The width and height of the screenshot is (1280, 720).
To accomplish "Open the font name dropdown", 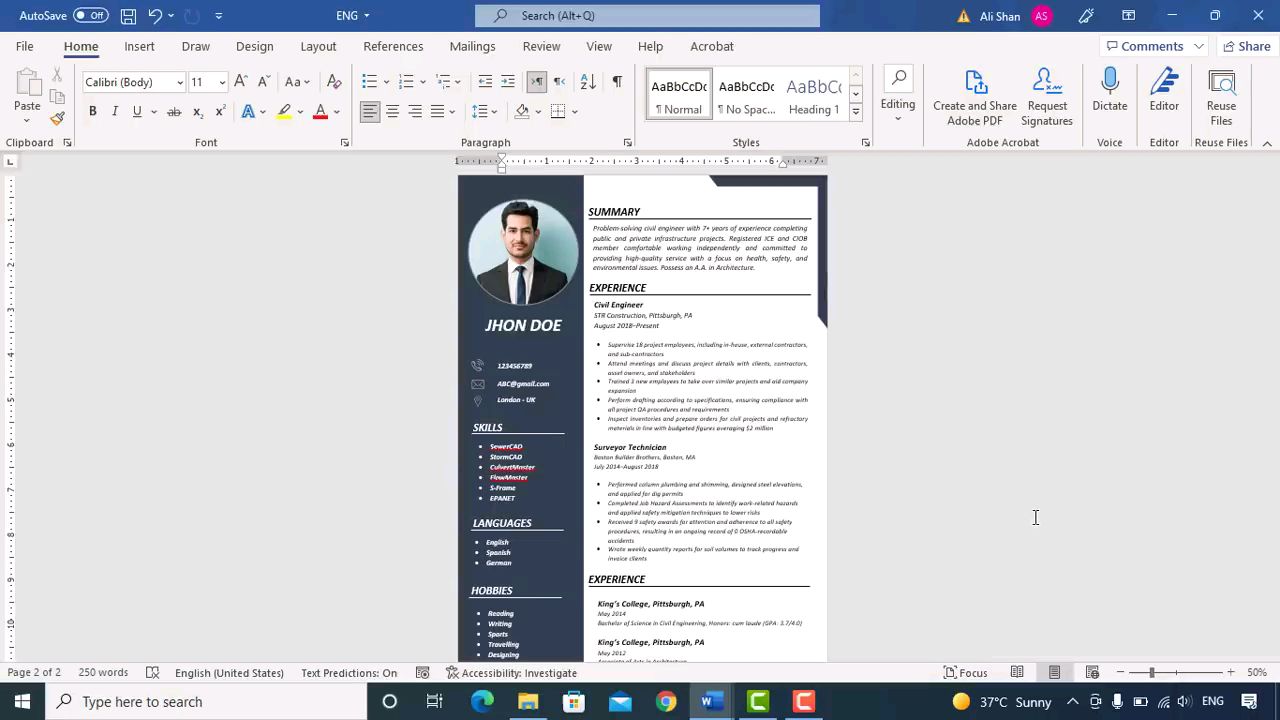I will (x=179, y=82).
